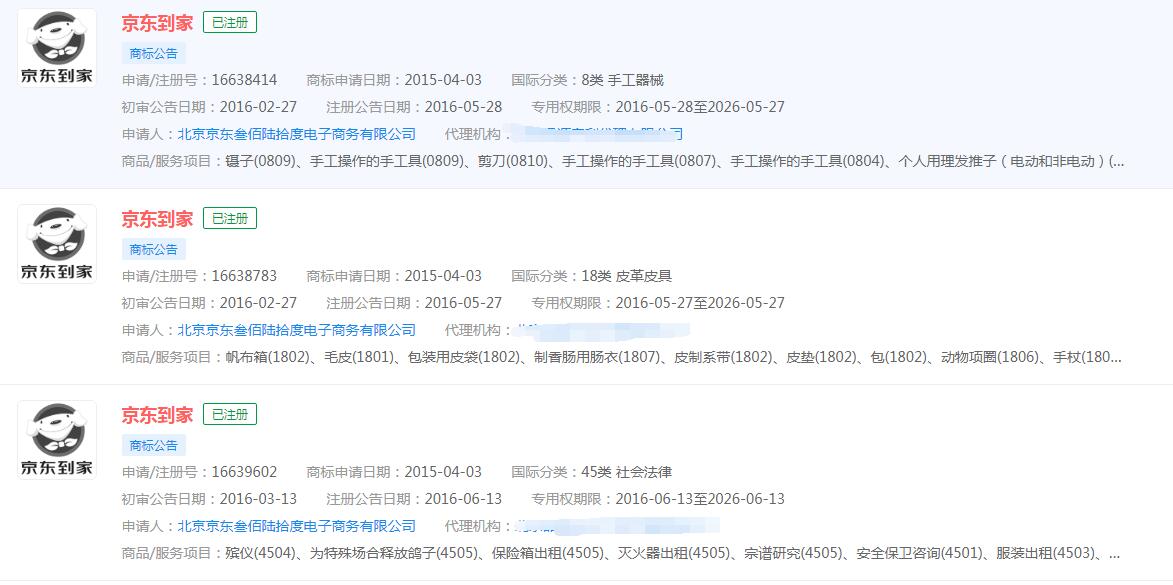Open 商标公告 tag for record 16639602
This screenshot has width=1173, height=585.
tap(153, 445)
